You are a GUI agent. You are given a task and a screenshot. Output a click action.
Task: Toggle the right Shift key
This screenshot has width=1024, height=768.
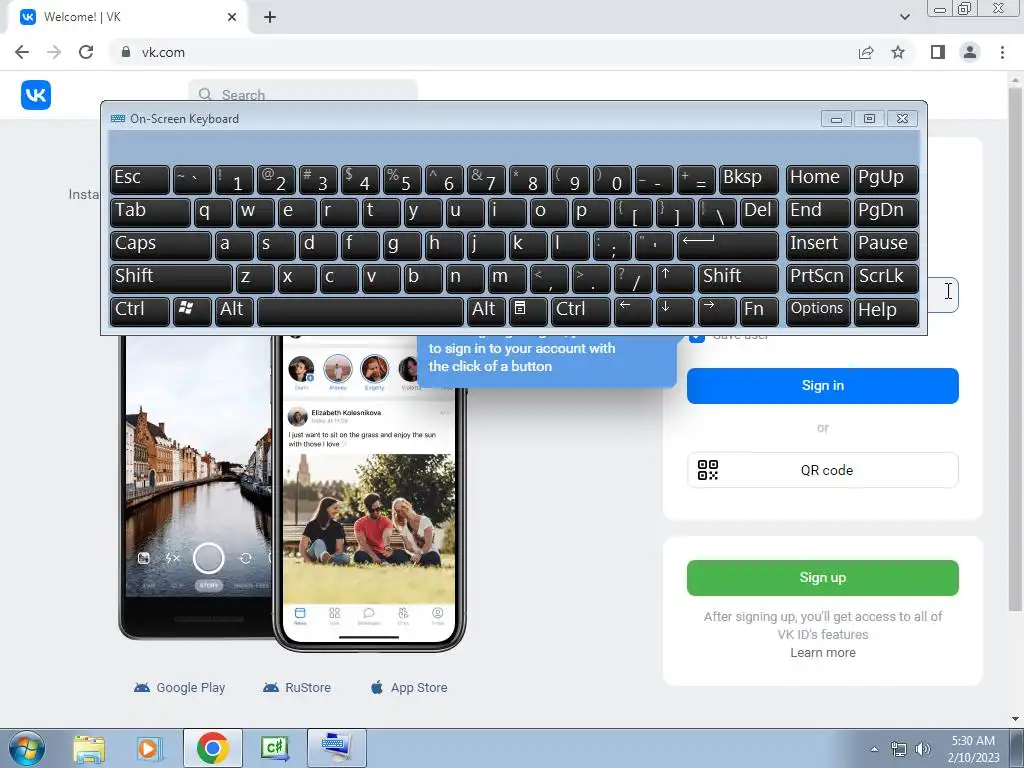click(x=738, y=278)
